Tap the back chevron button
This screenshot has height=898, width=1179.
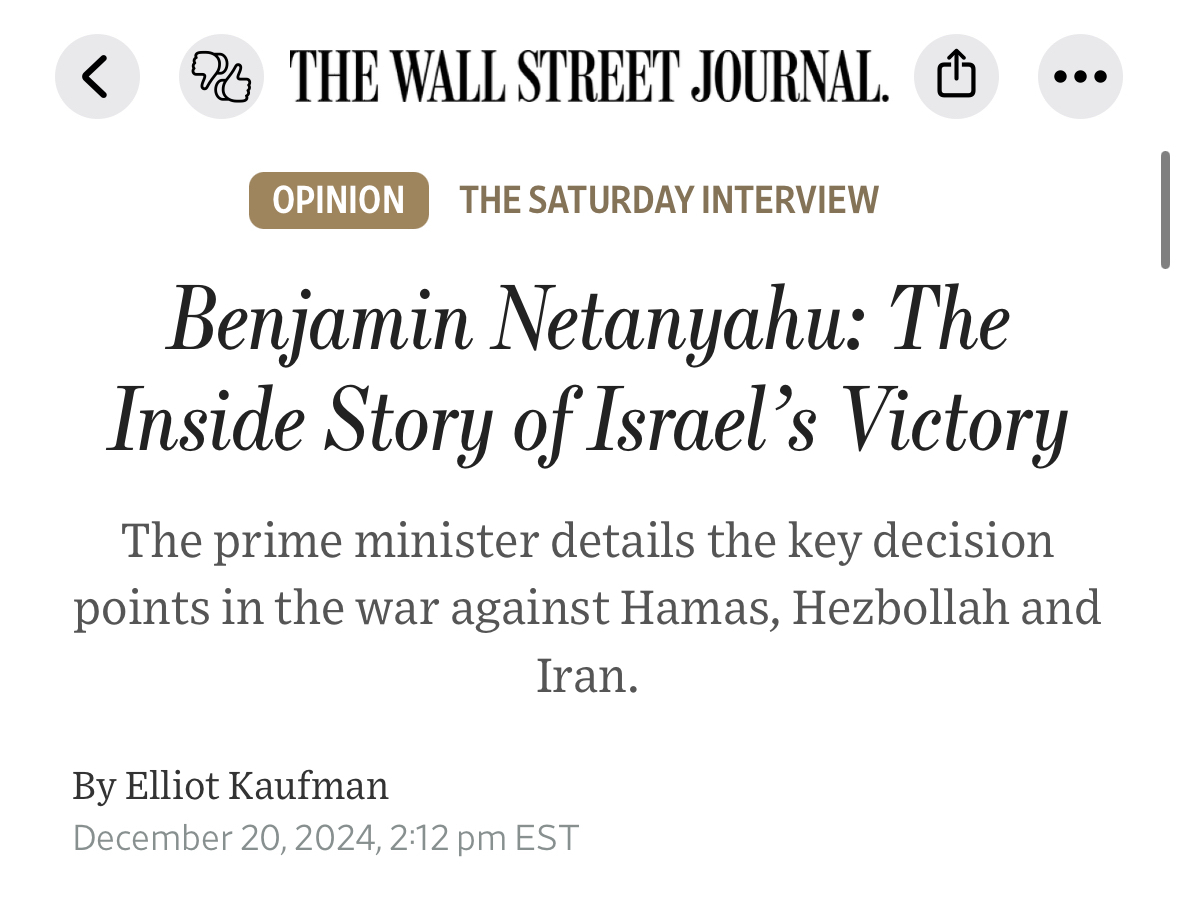click(95, 77)
